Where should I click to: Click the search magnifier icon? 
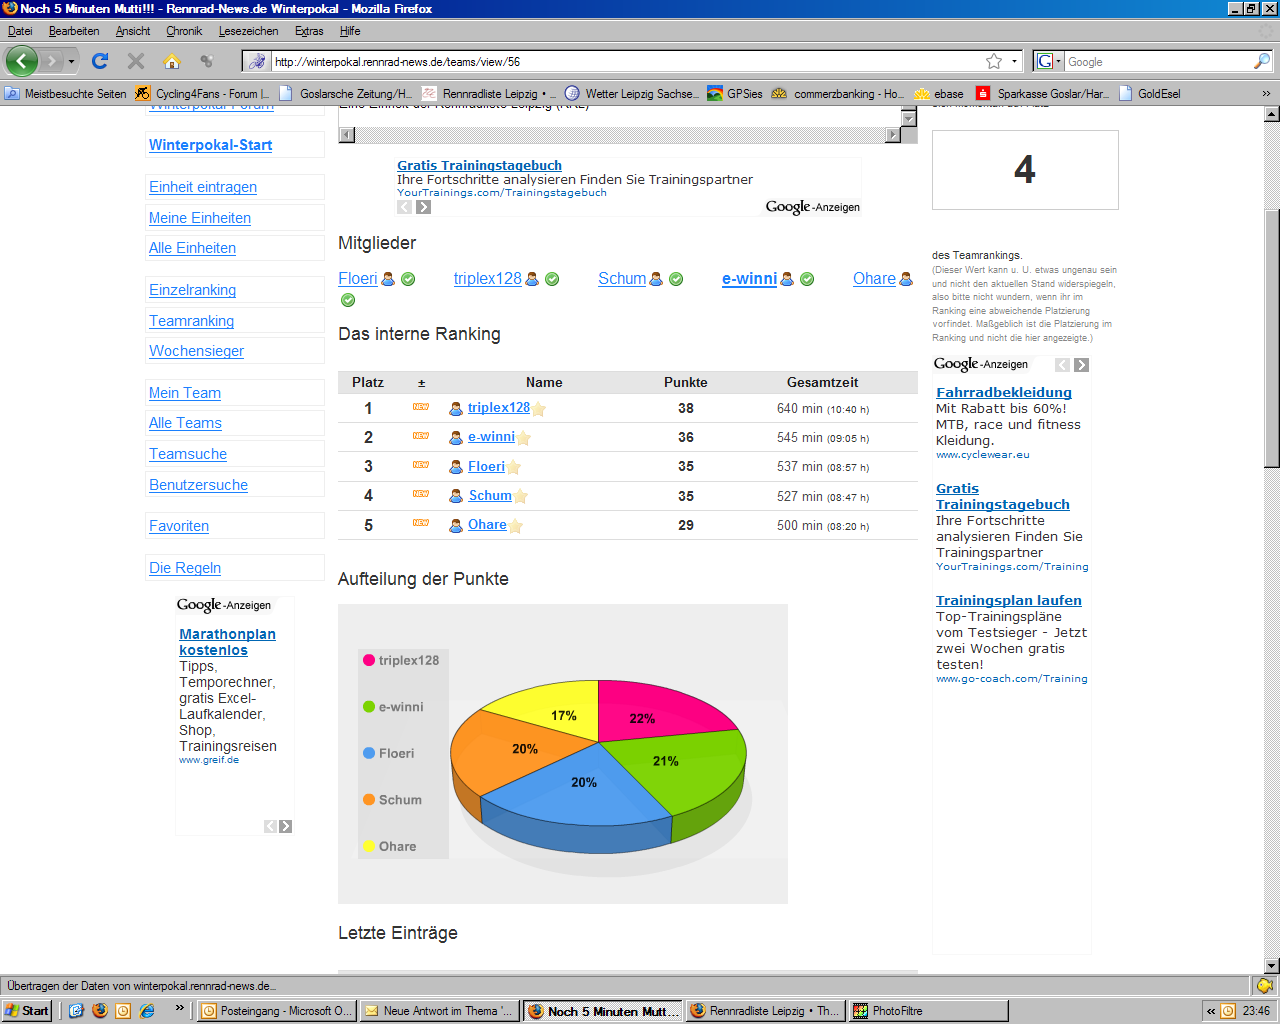(x=1261, y=61)
